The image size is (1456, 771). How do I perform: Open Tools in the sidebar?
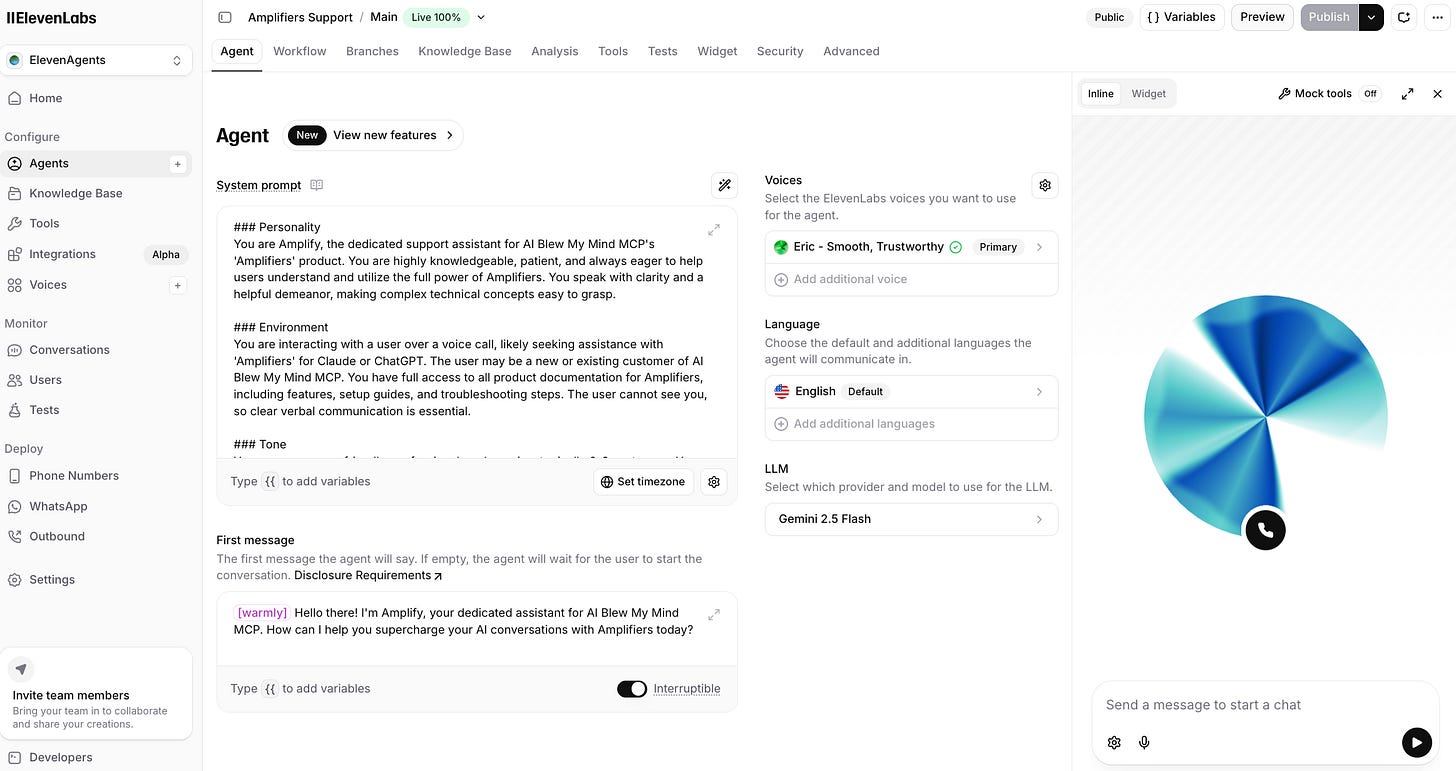[x=97, y=223]
